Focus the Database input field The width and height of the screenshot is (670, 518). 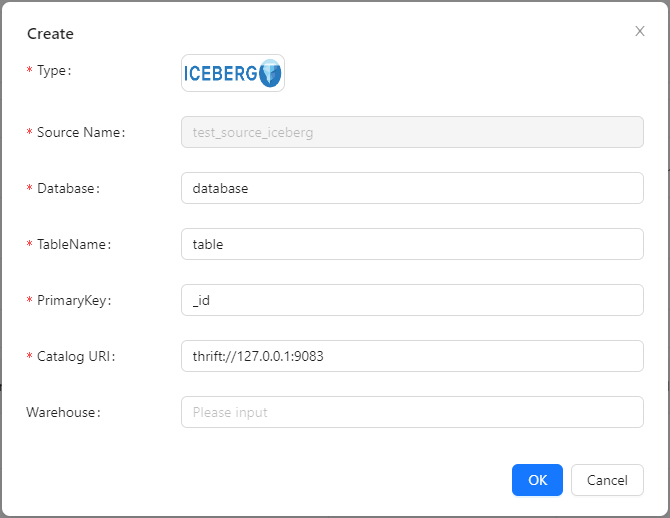click(x=411, y=188)
